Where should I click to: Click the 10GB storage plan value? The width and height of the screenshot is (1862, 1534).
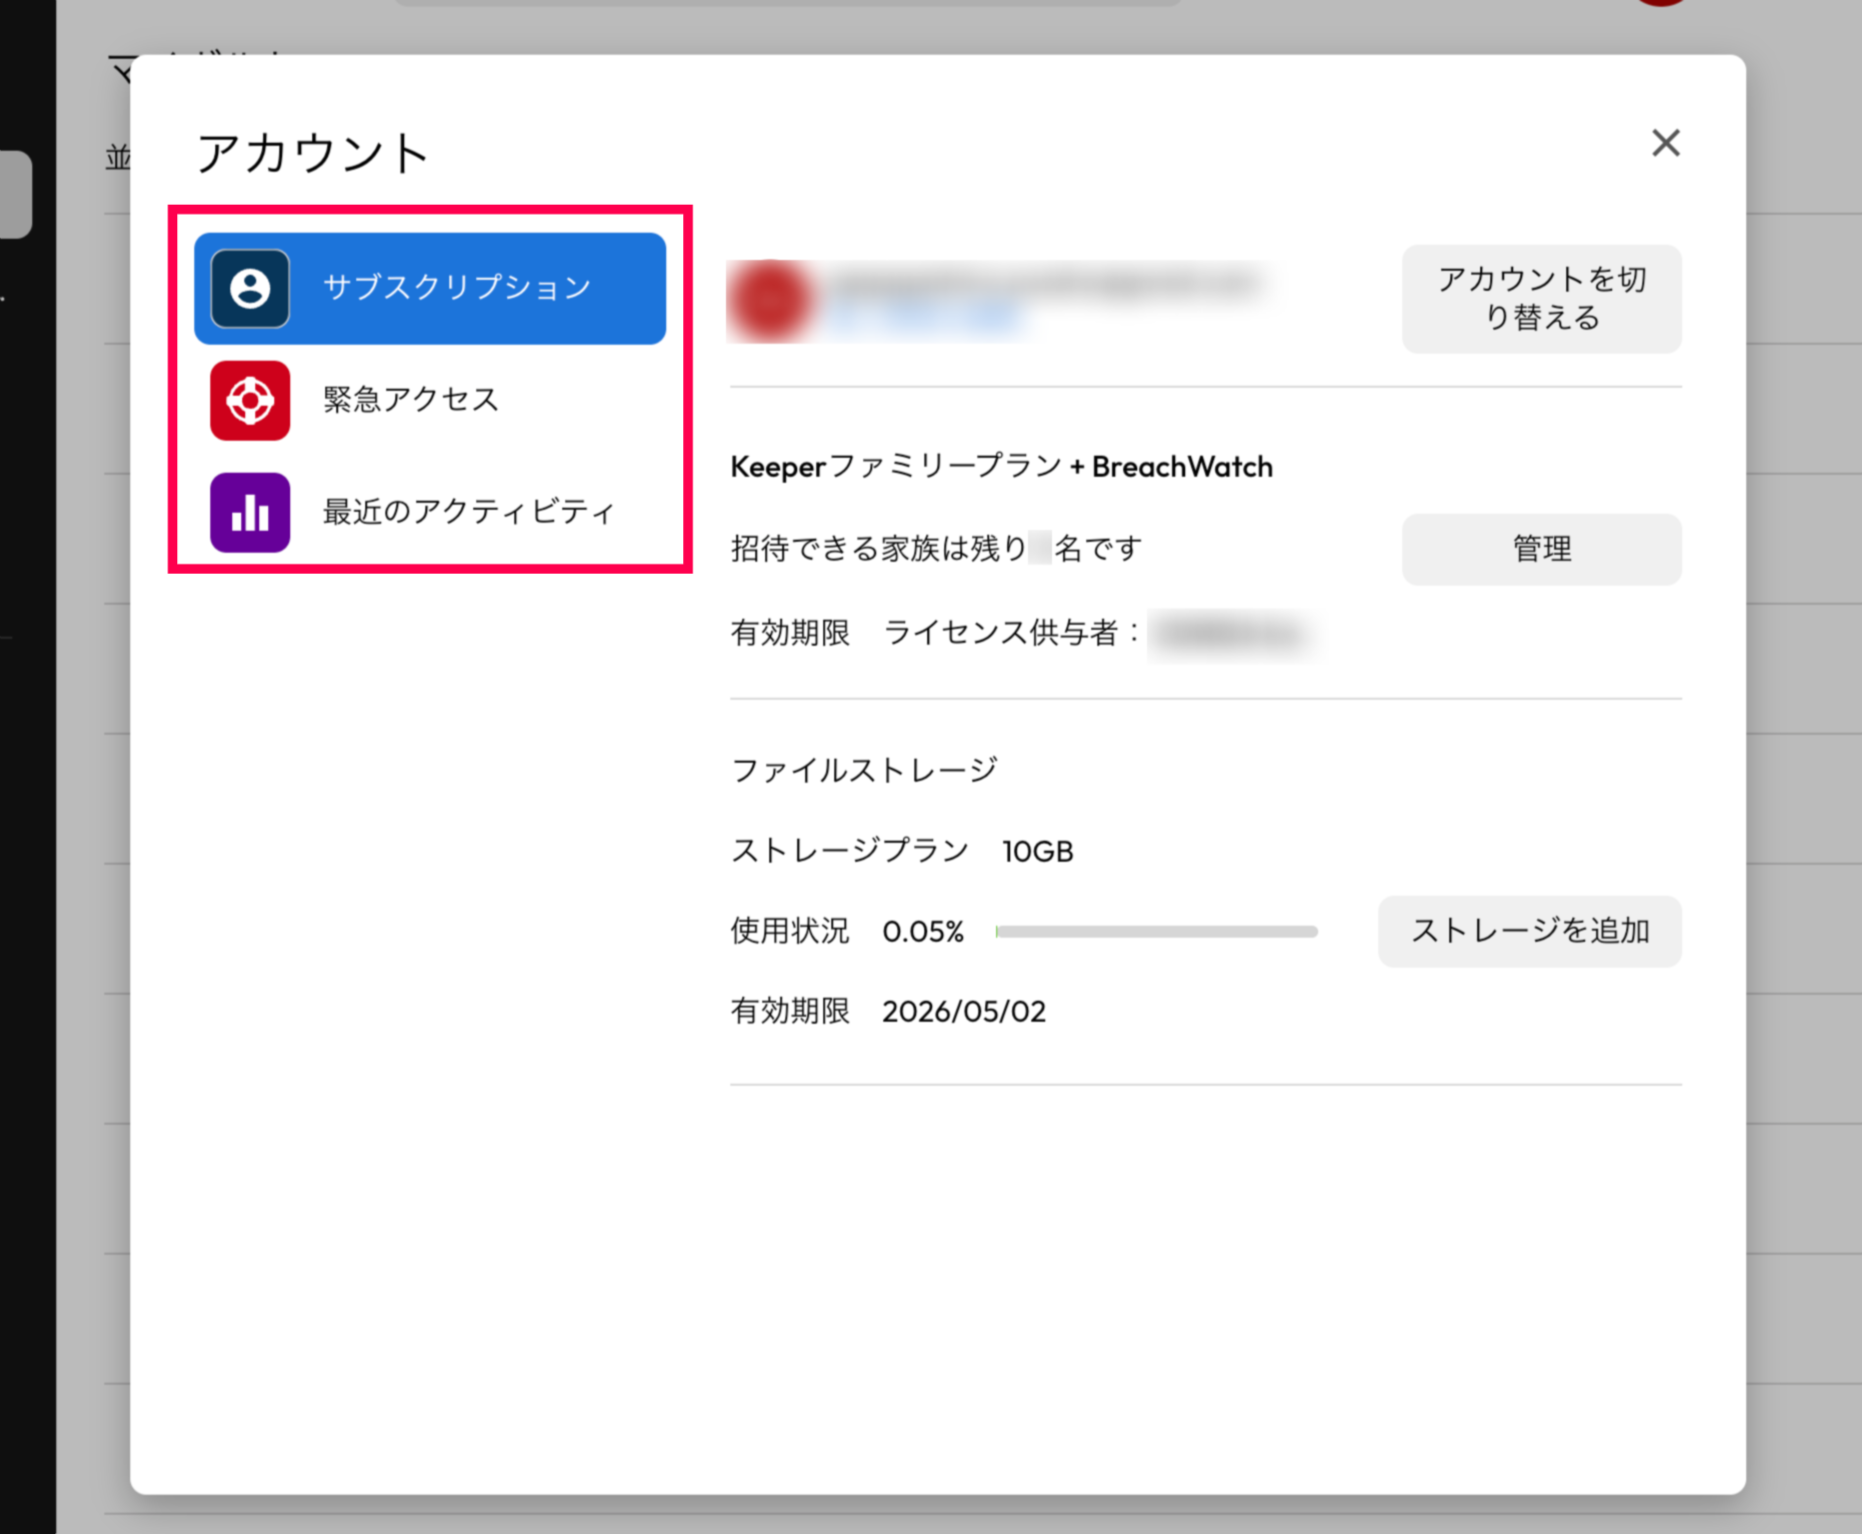click(1037, 852)
